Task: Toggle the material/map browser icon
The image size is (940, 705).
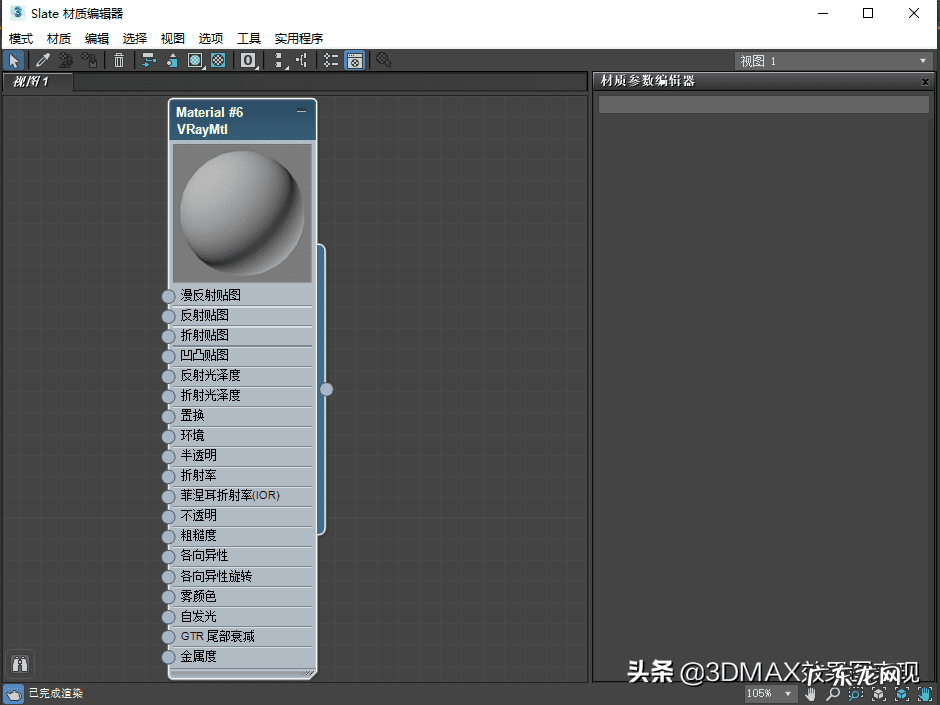Action: [x=331, y=61]
